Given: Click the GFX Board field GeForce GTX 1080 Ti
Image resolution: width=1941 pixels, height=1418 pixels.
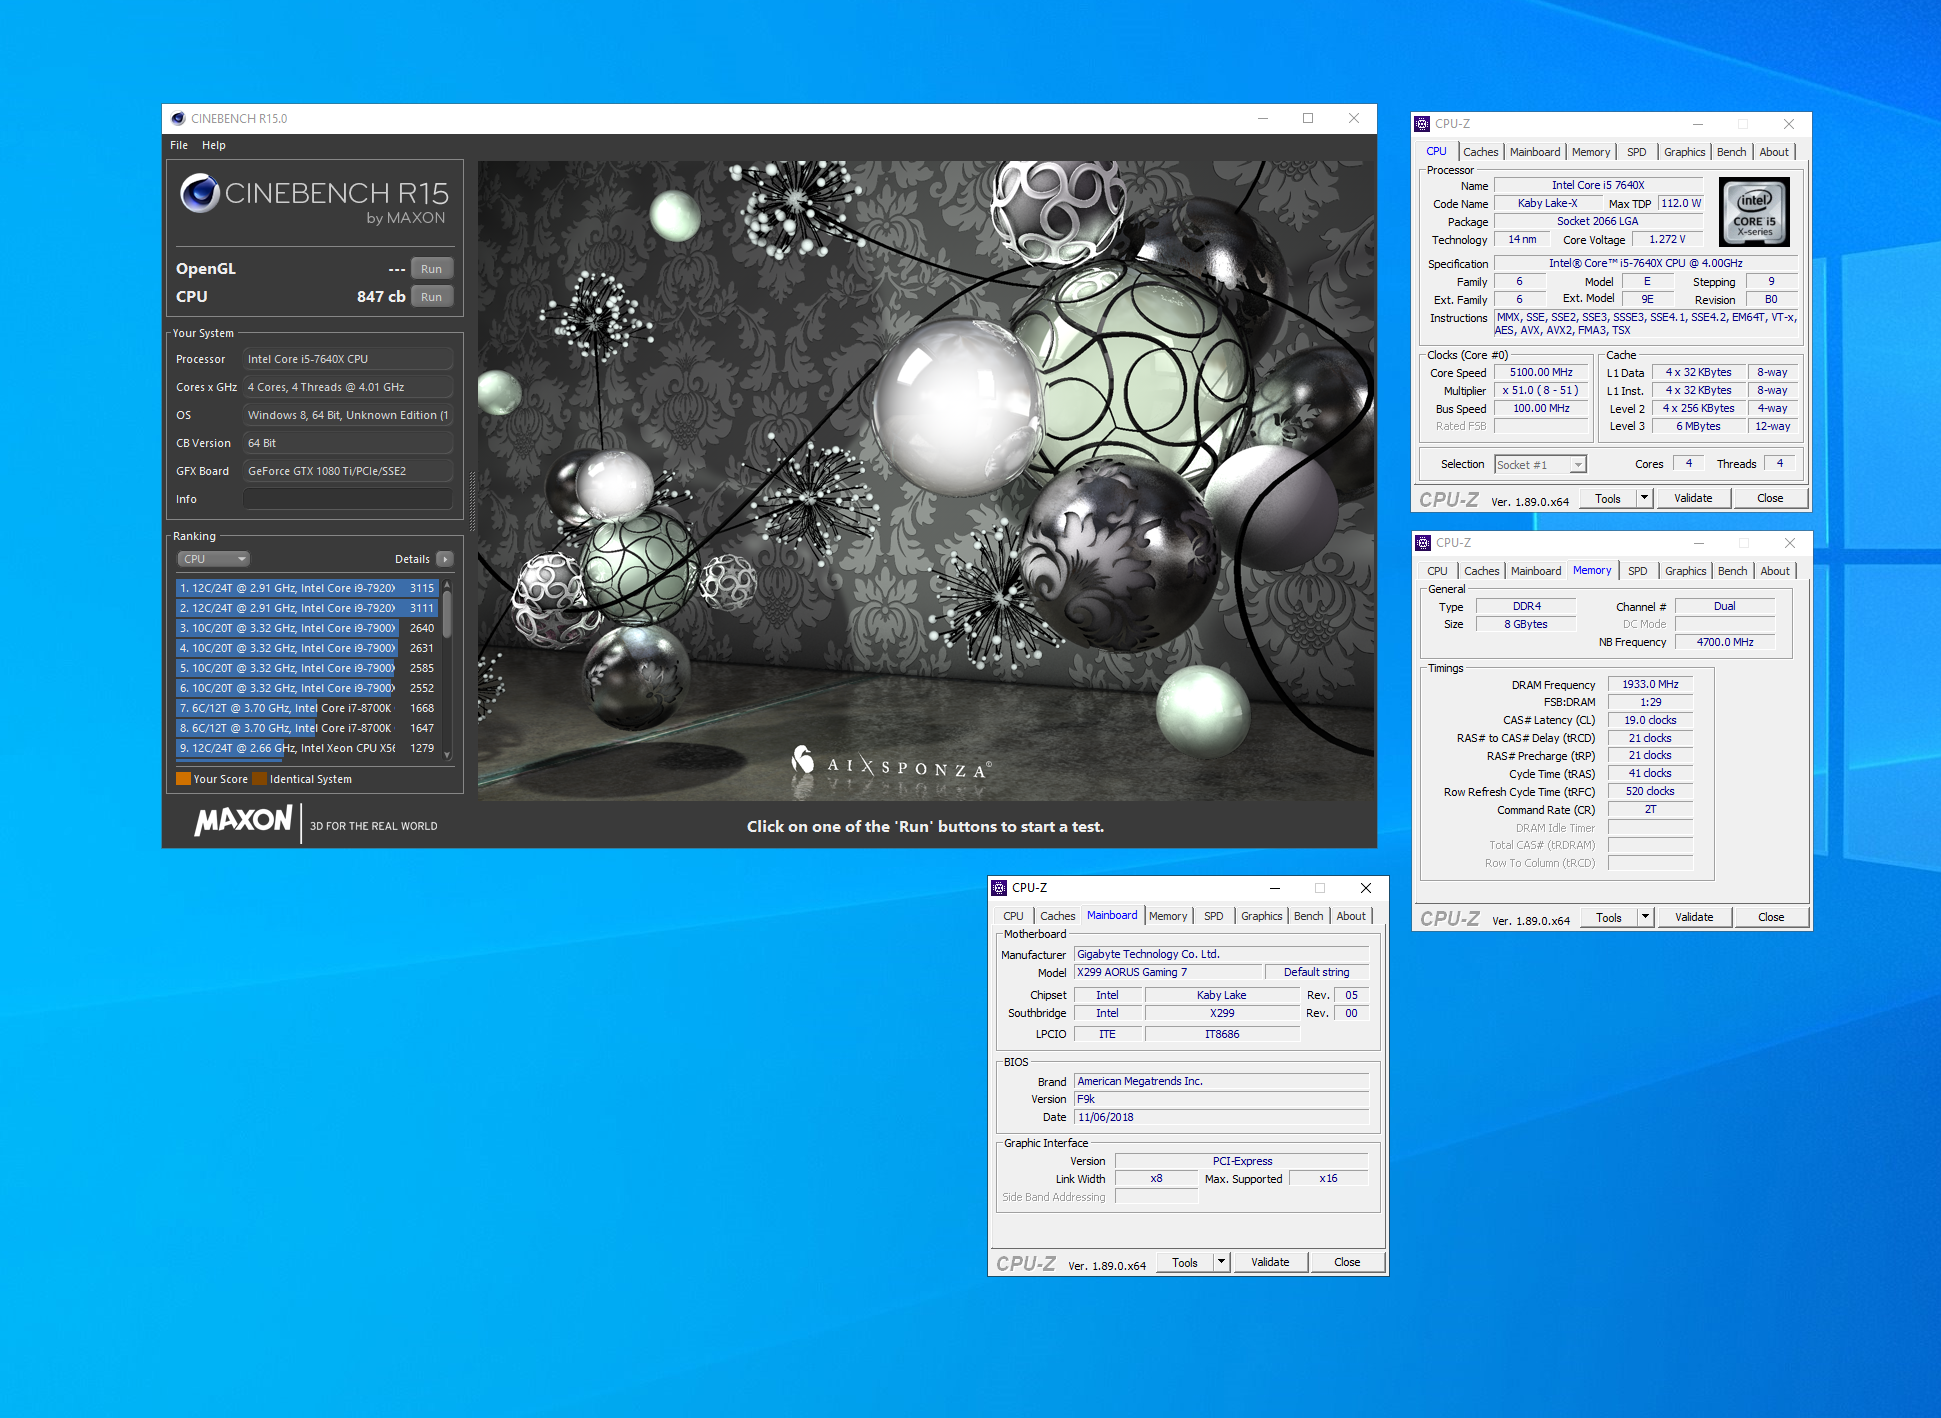Looking at the screenshot, I should coord(348,471).
